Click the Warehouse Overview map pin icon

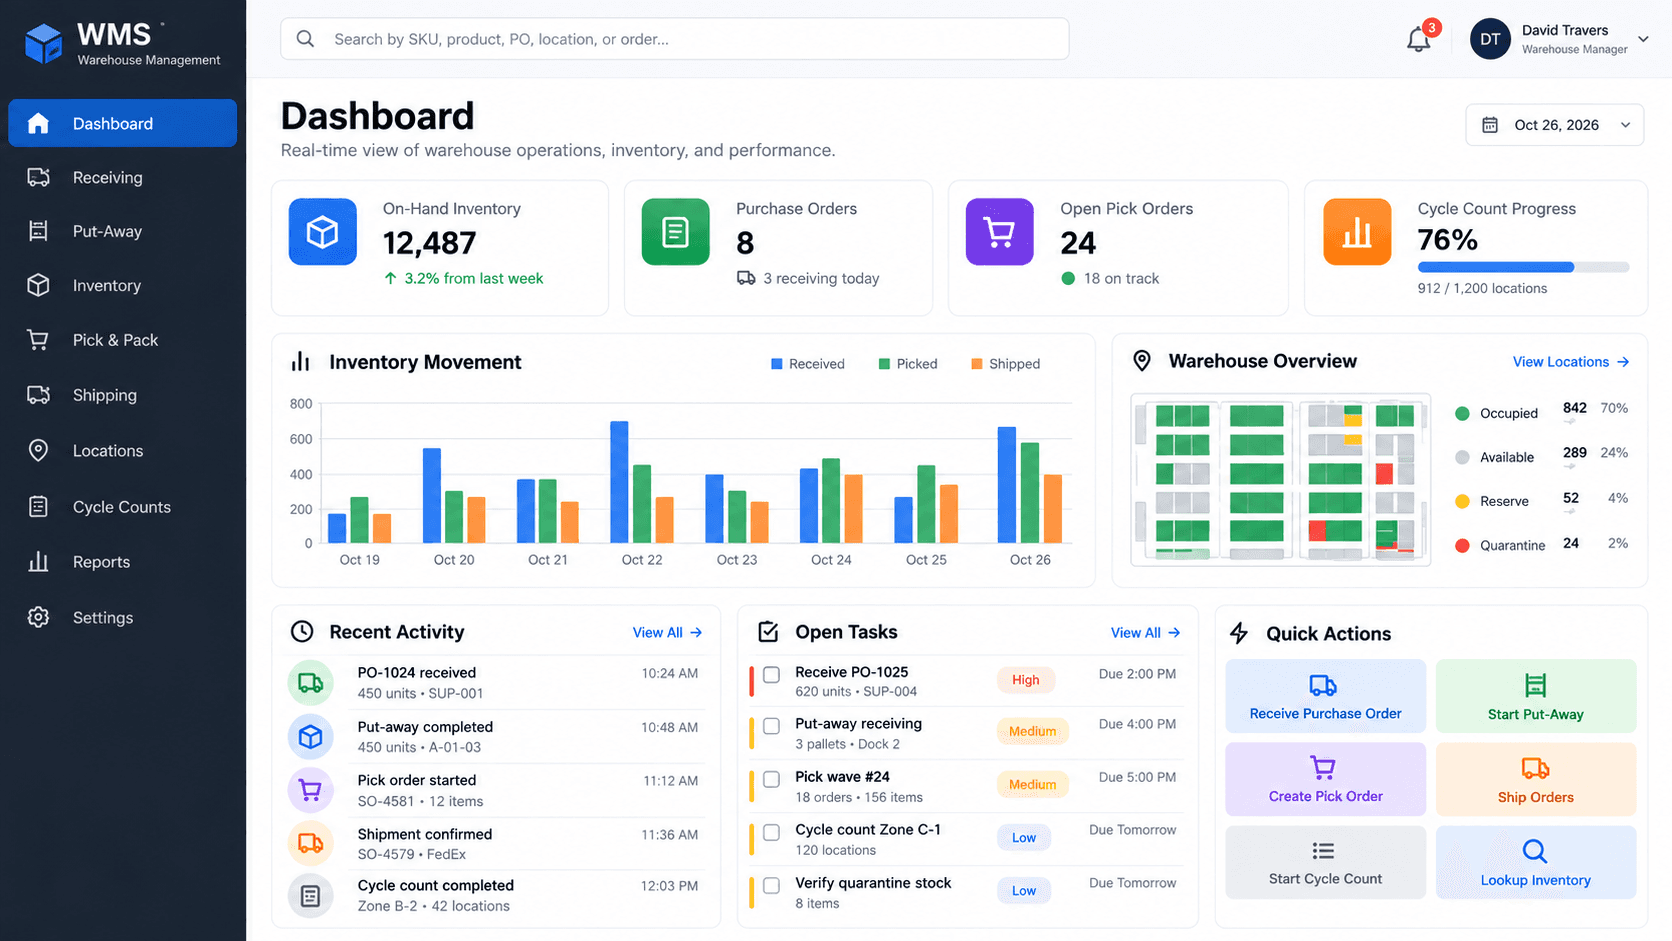coord(1142,361)
